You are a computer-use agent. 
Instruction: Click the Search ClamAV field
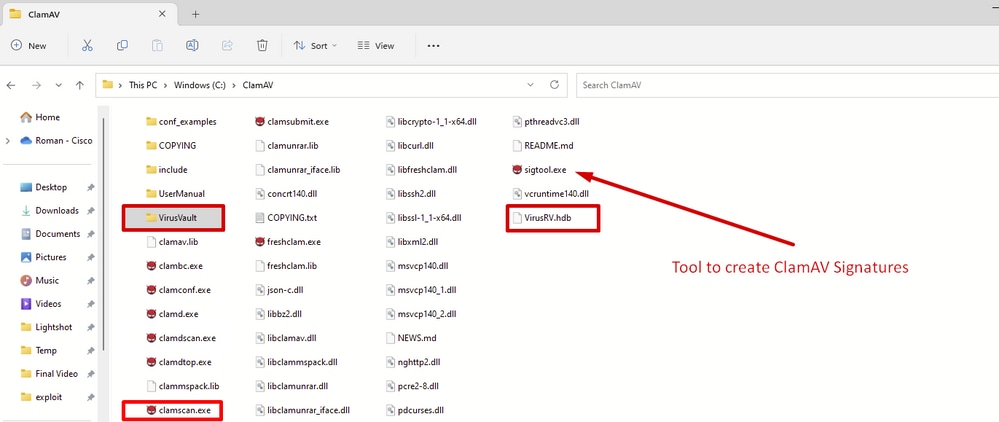[787, 84]
